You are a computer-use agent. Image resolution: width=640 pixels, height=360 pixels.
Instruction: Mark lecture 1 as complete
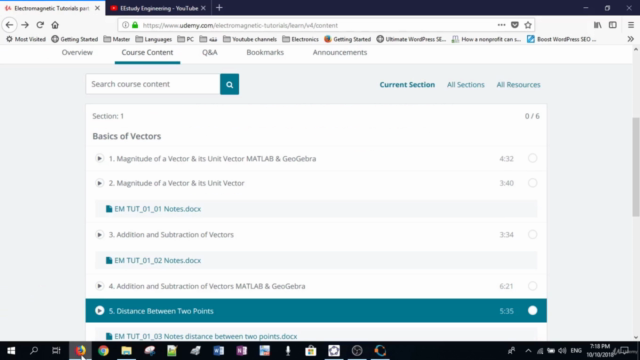tap(532, 158)
